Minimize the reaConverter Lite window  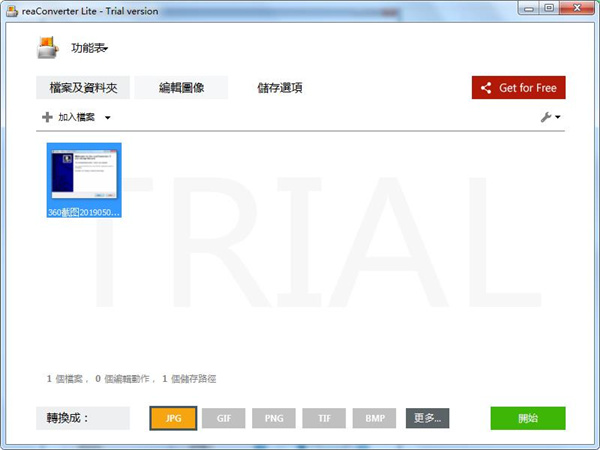pyautogui.click(x=529, y=8)
